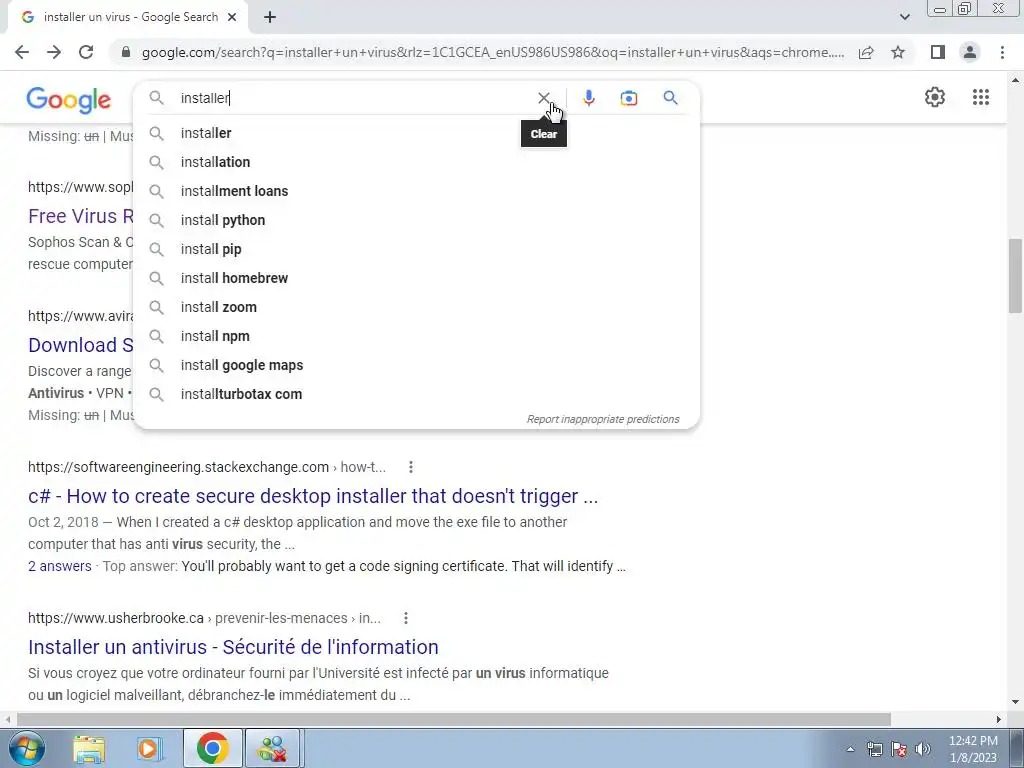Clear the search box text
This screenshot has width=1024, height=768.
pos(543,98)
